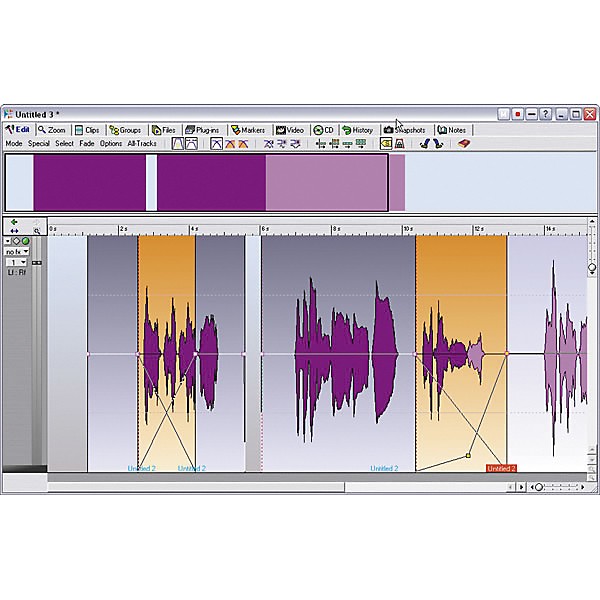The width and height of the screenshot is (600, 600).
Task: Click the scroll right arrow button
Action: (x=521, y=487)
